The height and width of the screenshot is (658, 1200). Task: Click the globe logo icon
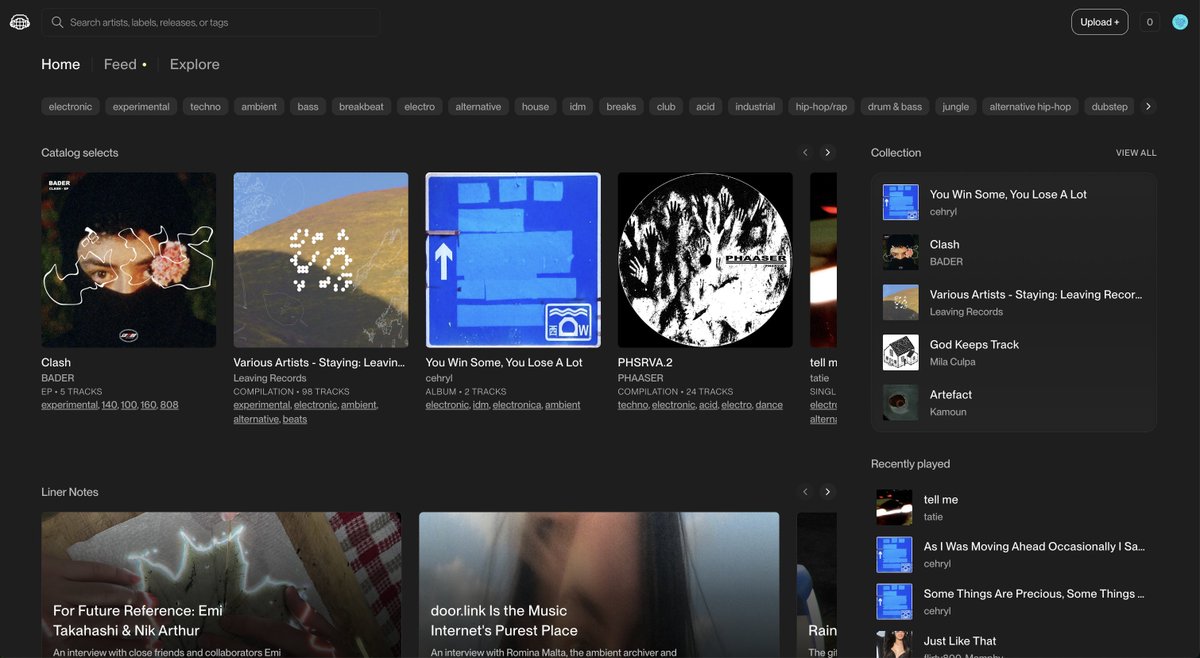(20, 22)
